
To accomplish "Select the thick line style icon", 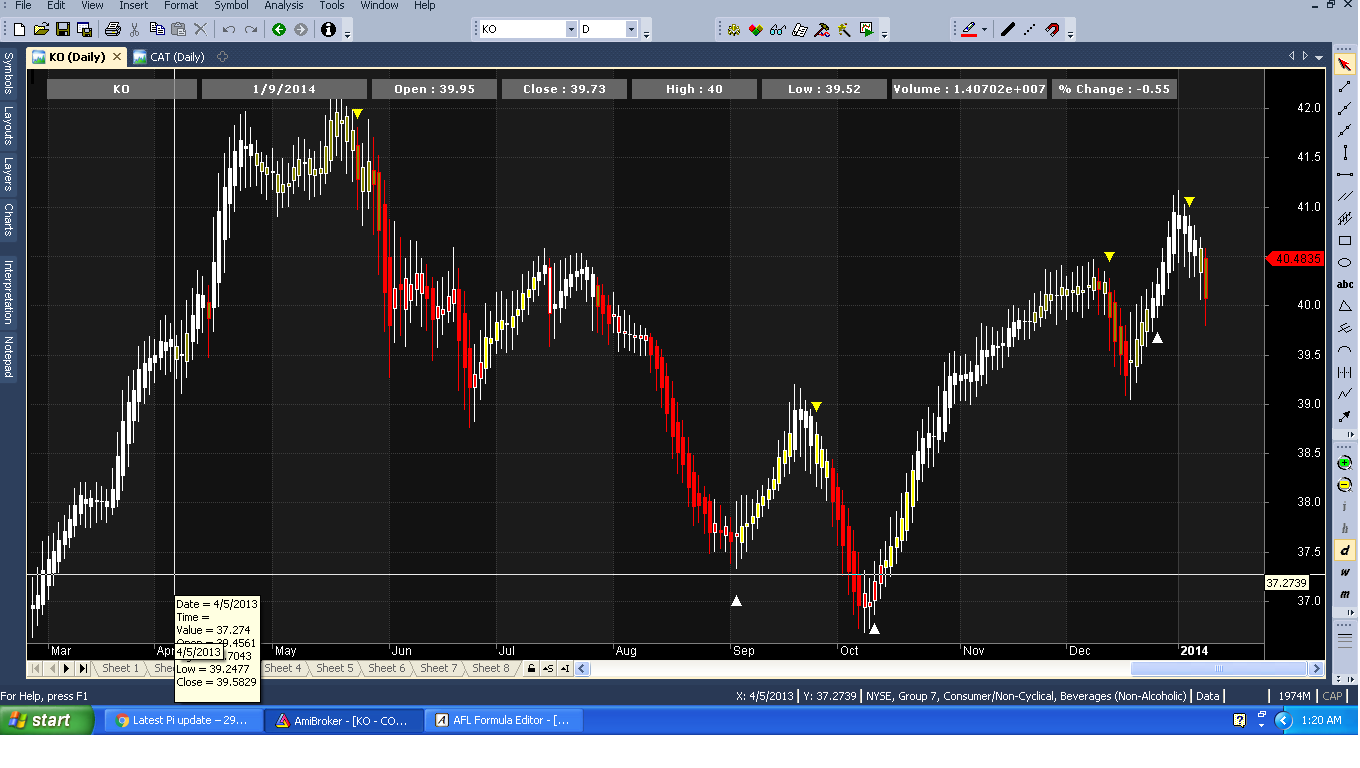I will pyautogui.click(x=1007, y=30).
